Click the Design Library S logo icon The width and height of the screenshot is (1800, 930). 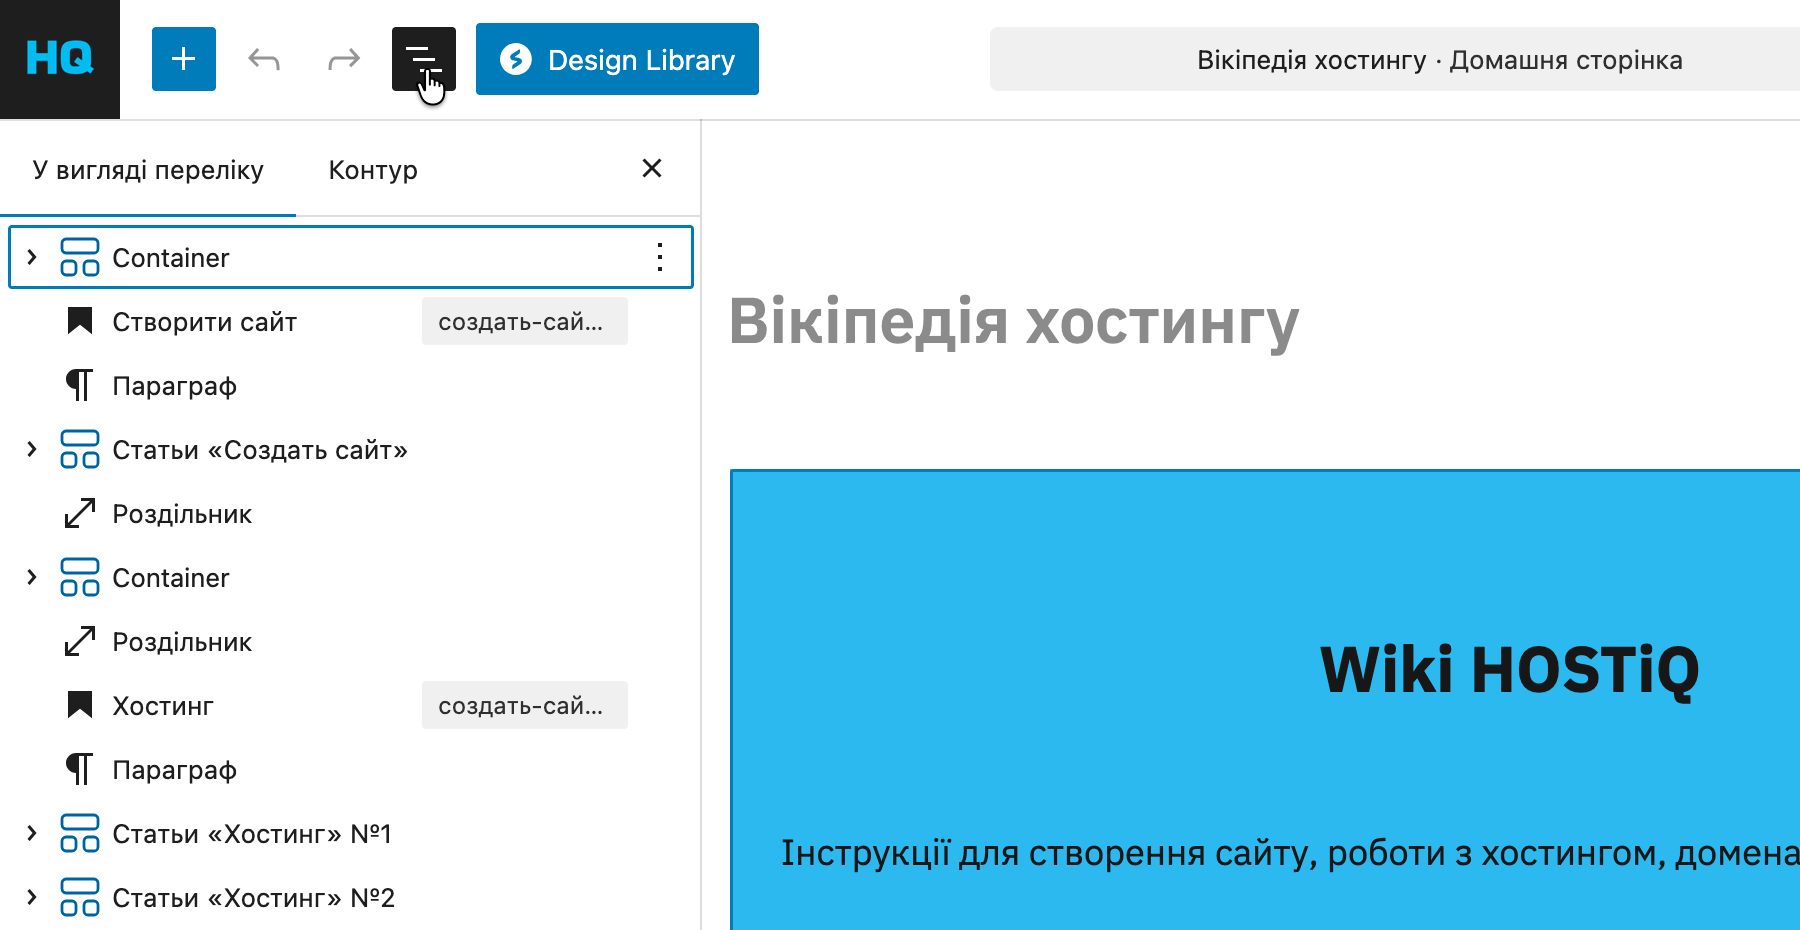pos(516,59)
